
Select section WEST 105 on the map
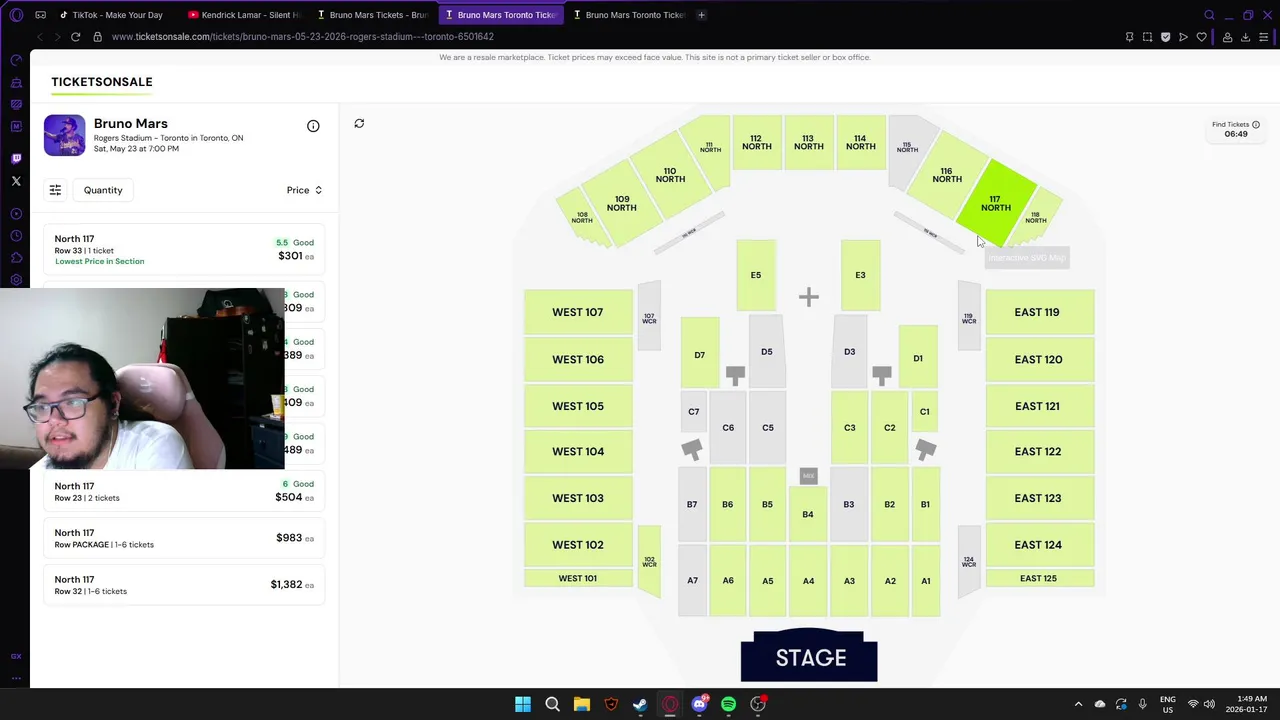click(x=578, y=406)
